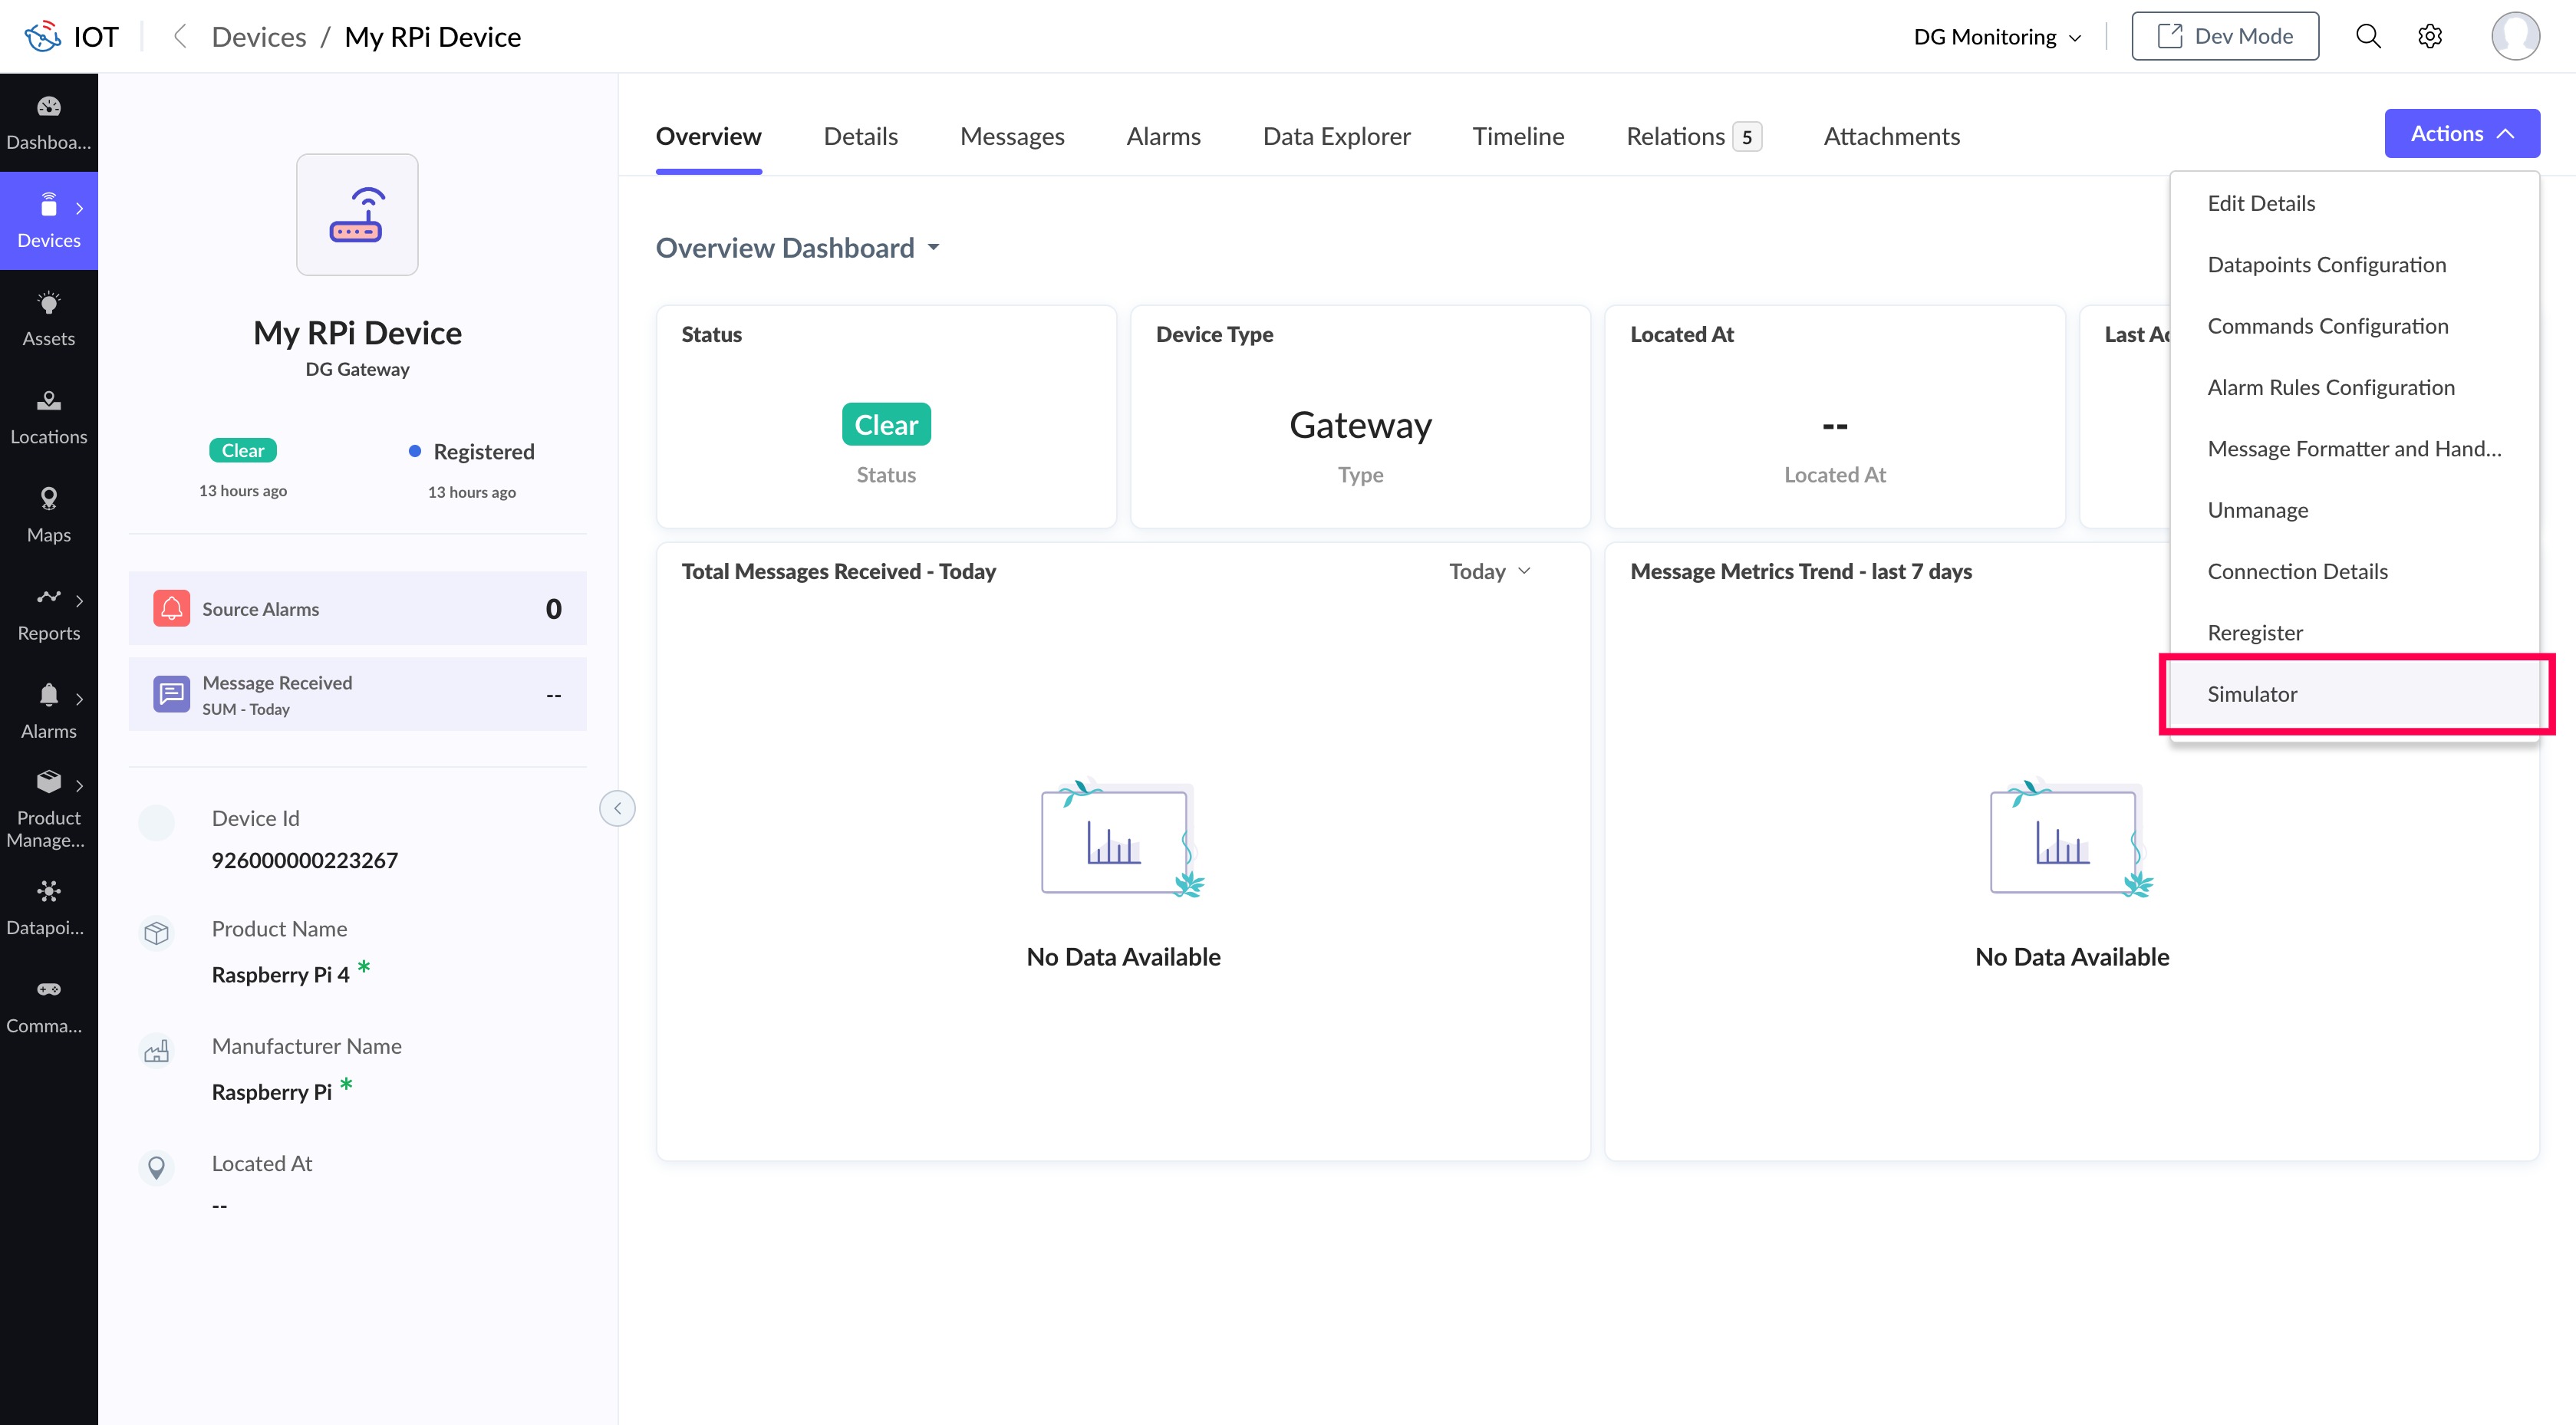Select Simulator from the Actions menu
The height and width of the screenshot is (1425, 2576).
click(2252, 694)
